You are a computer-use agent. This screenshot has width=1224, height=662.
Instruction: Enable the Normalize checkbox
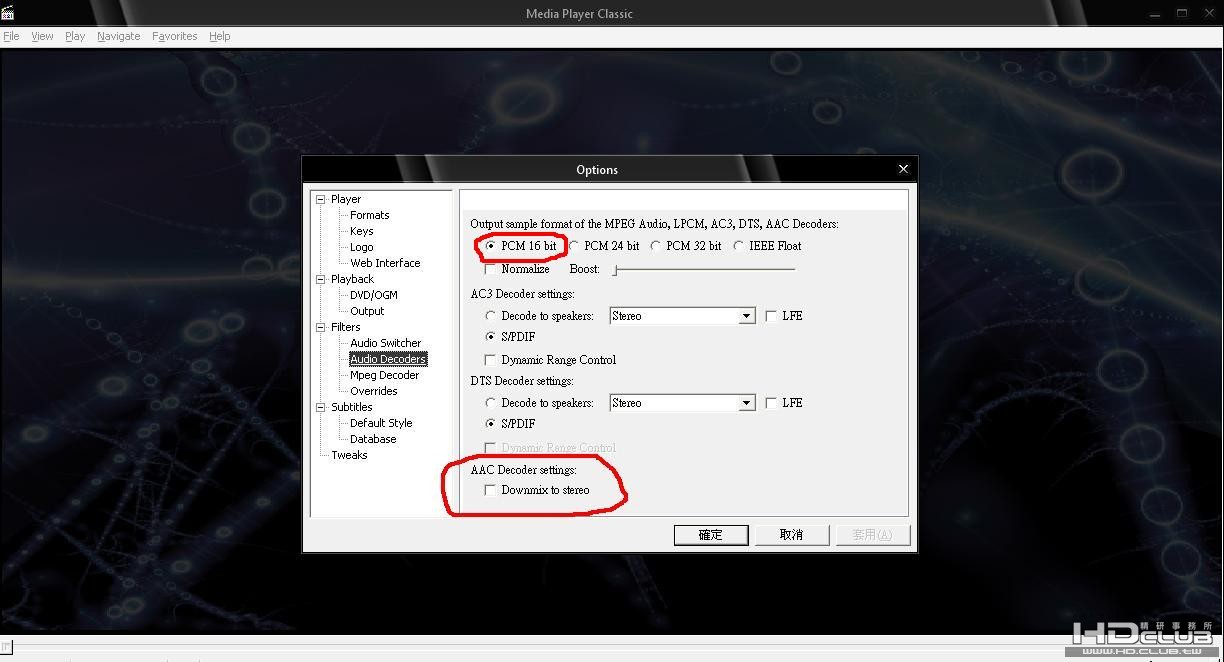(x=490, y=269)
